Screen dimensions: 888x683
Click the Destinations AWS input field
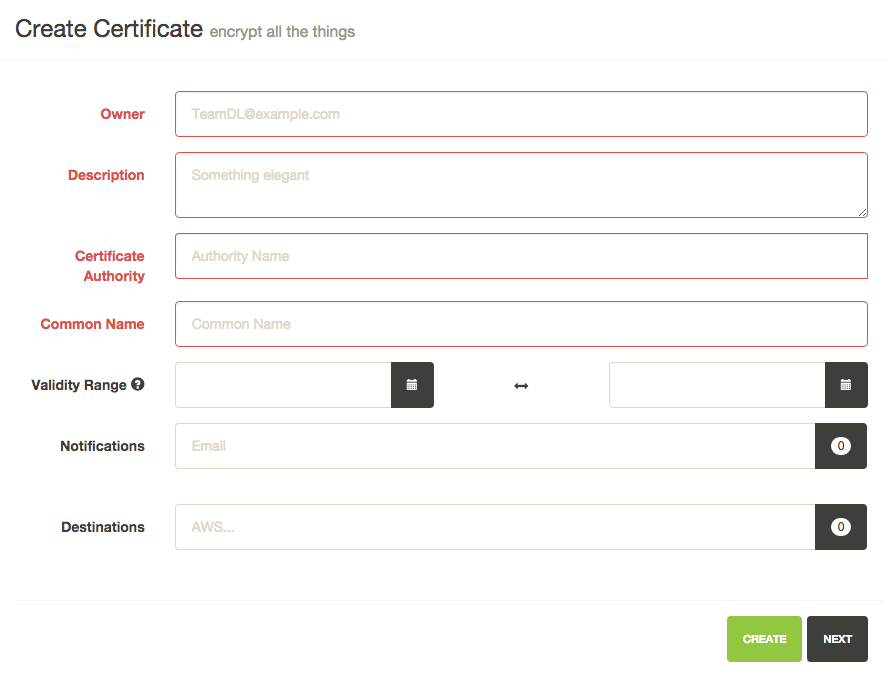point(495,527)
